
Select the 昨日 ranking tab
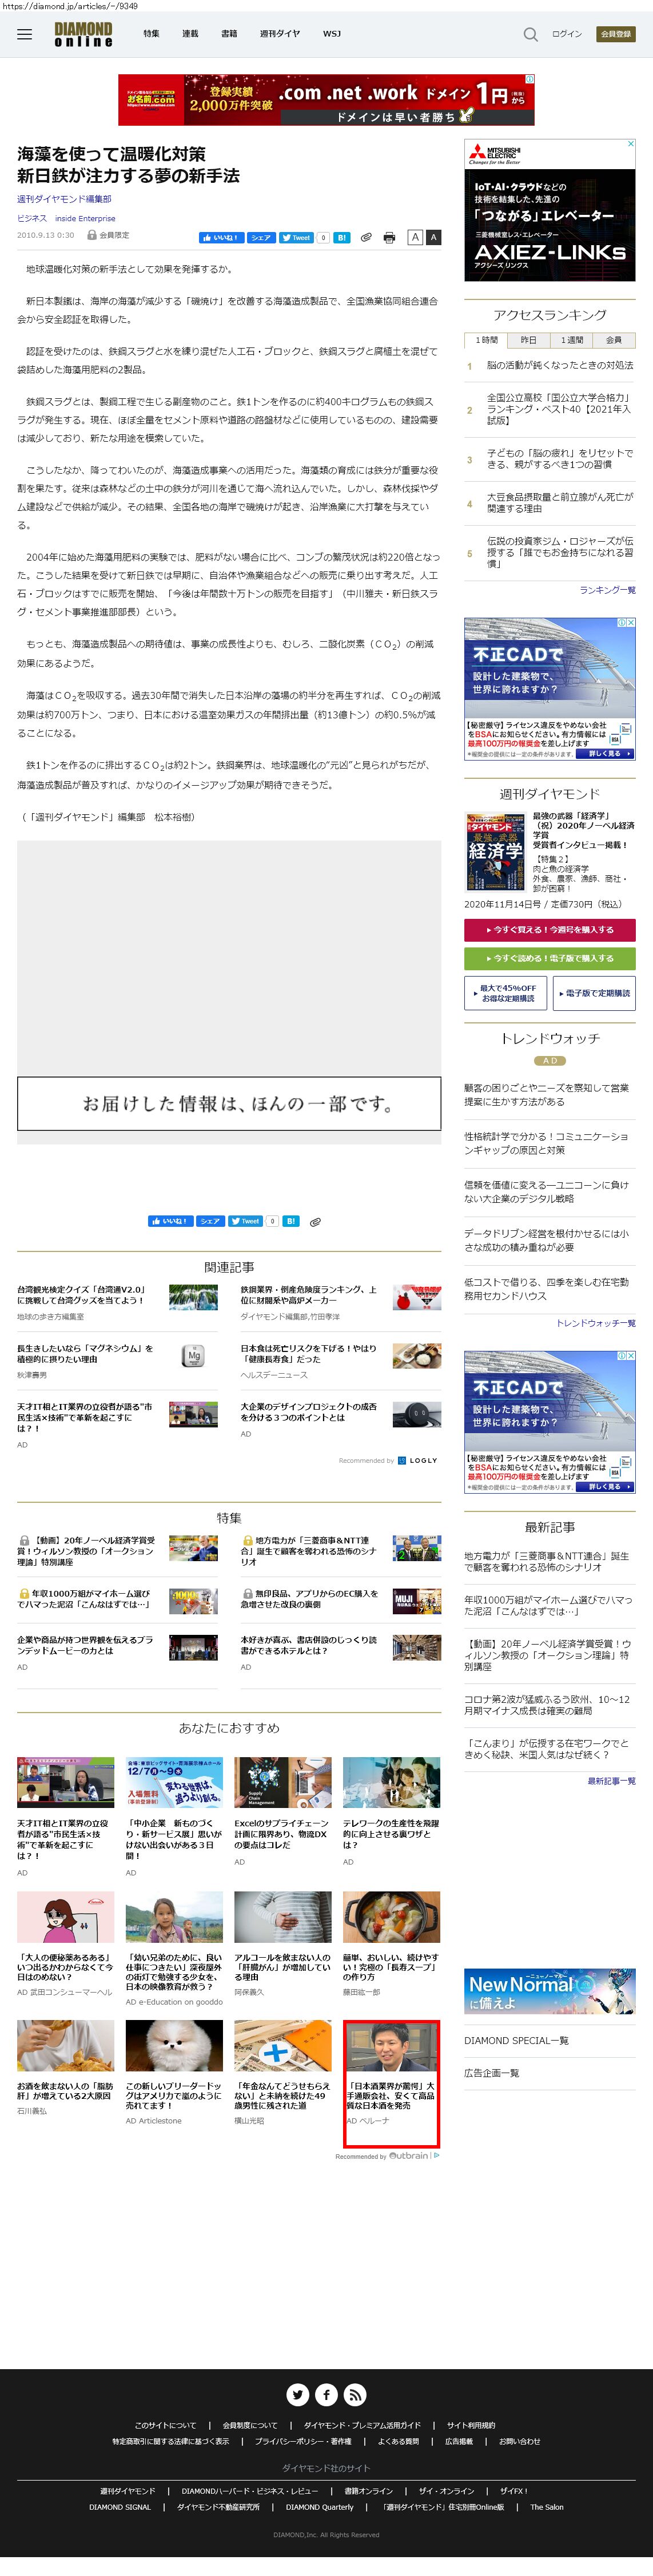528,340
